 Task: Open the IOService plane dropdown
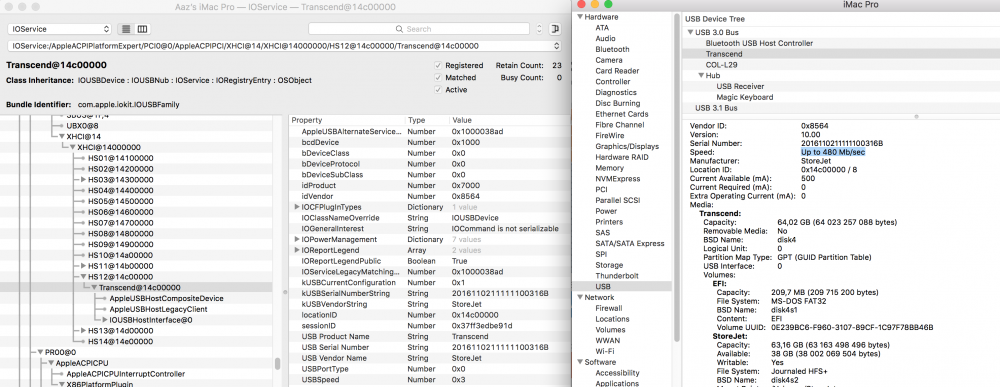point(59,29)
